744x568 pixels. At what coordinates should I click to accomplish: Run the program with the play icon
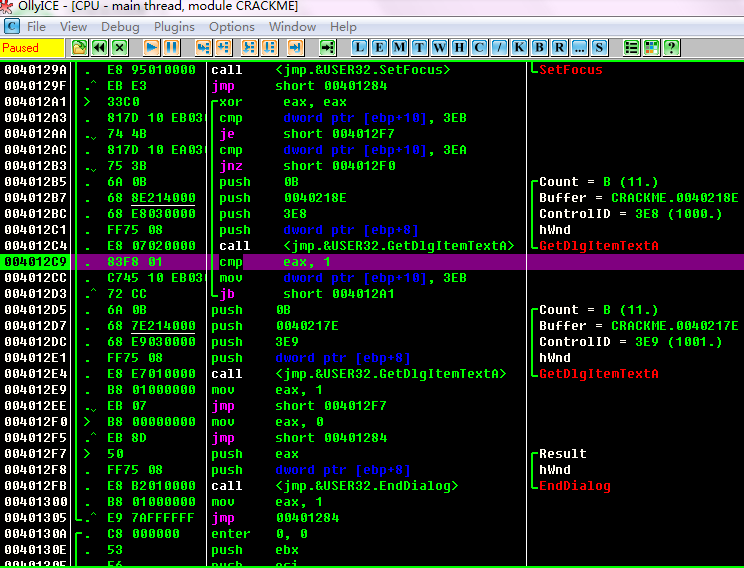point(151,47)
